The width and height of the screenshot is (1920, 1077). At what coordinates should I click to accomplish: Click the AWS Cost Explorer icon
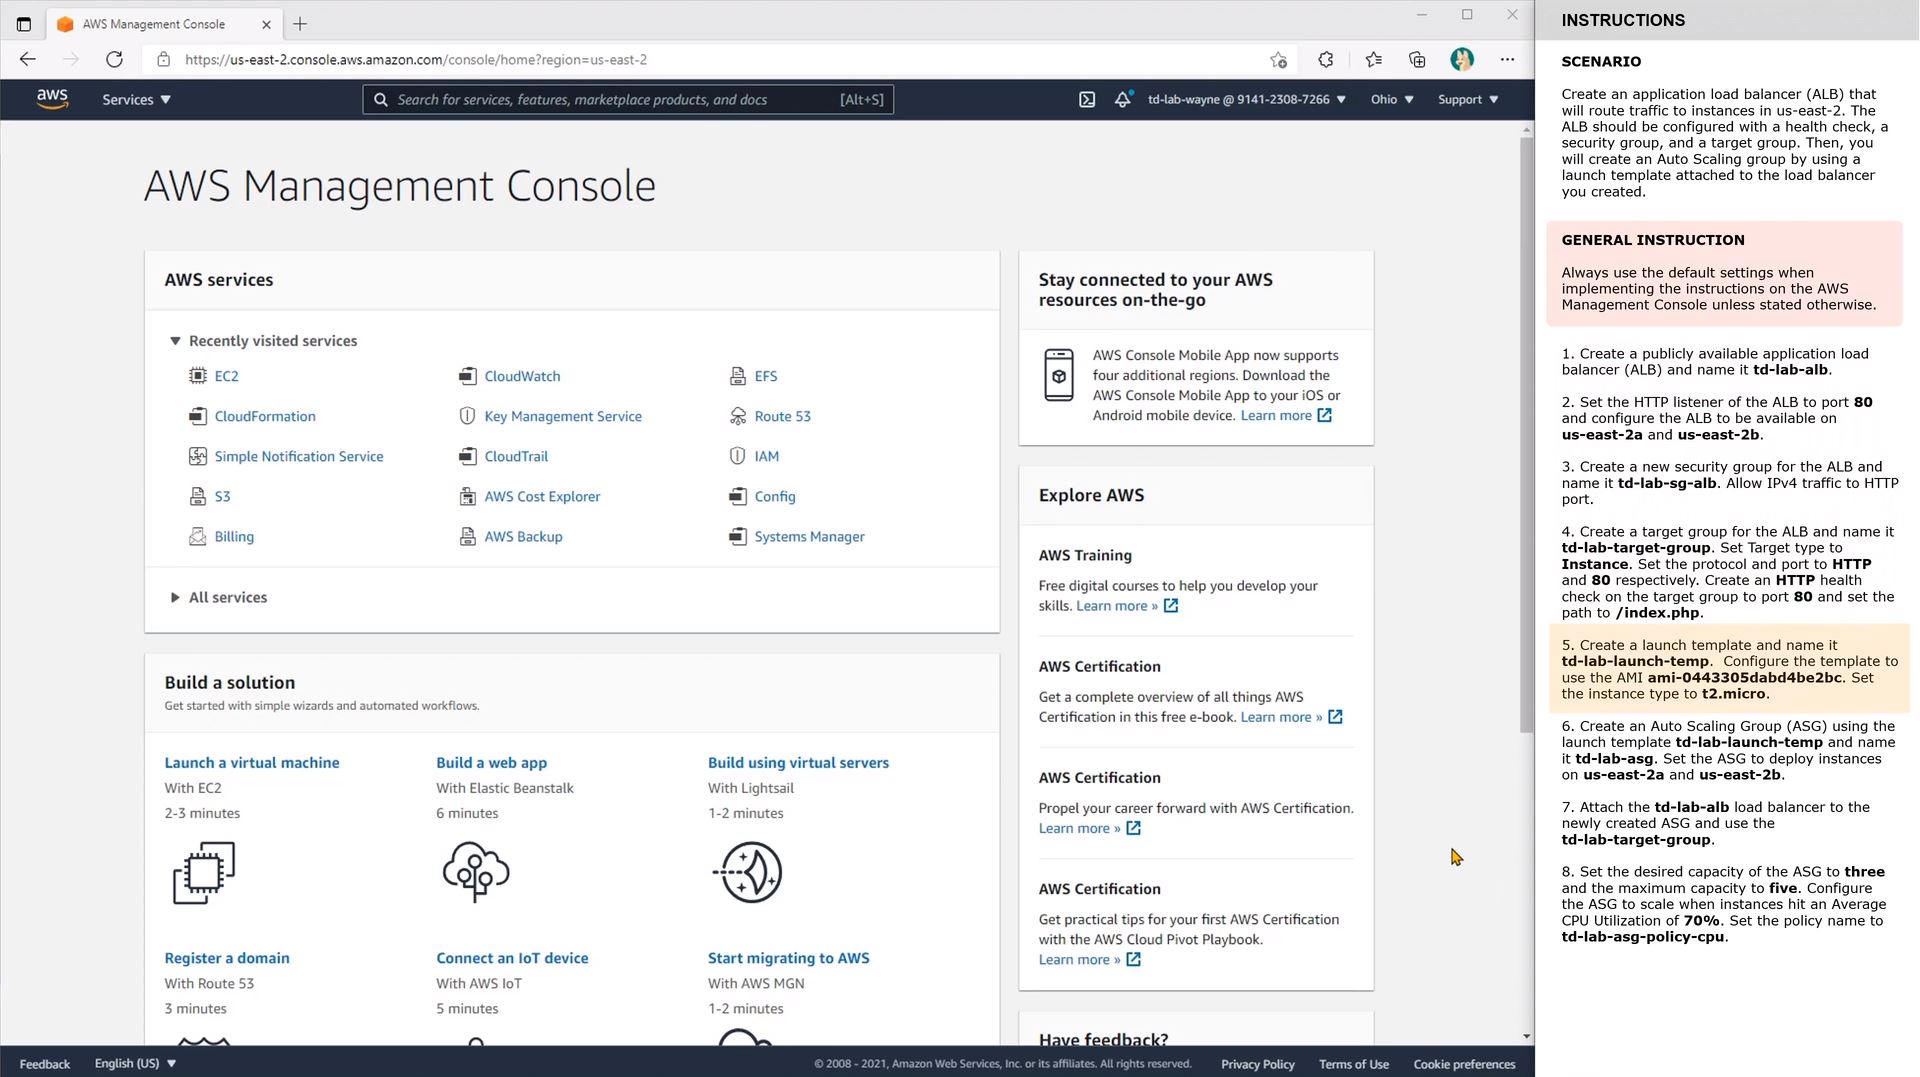pos(467,496)
